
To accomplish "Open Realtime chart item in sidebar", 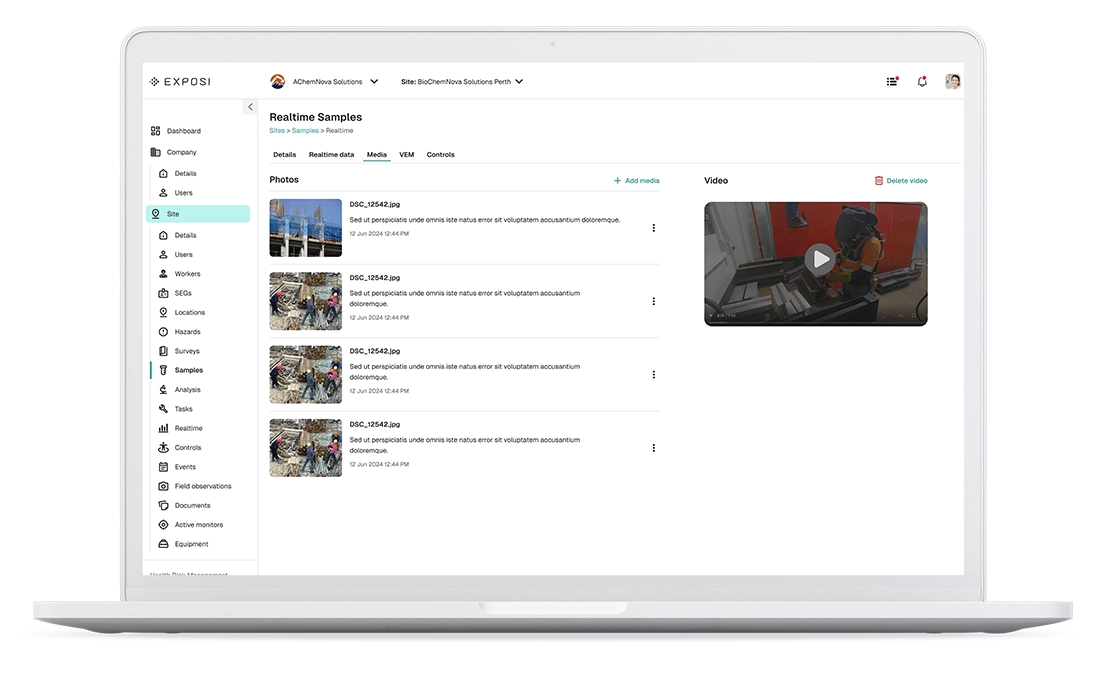I will (188, 428).
